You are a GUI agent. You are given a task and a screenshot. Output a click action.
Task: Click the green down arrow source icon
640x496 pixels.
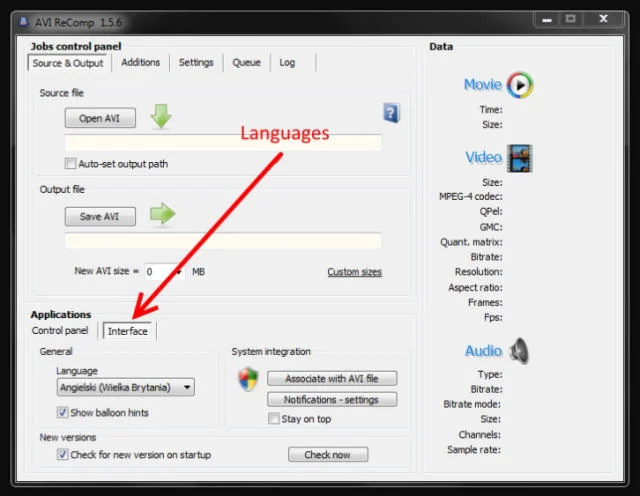click(161, 116)
